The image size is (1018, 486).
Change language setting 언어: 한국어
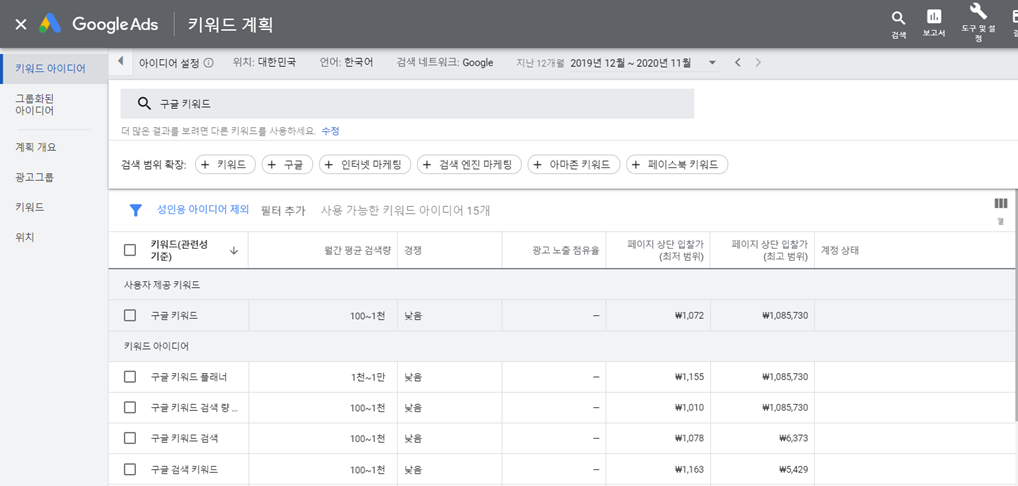[346, 63]
